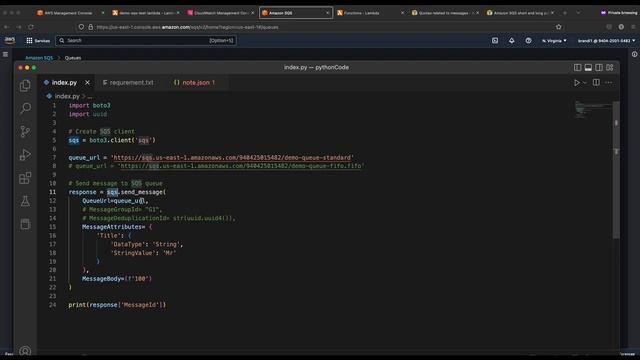This screenshot has width=640, height=360.
Task: Click 'StringValue' on line 18
Action: pos(133,253)
